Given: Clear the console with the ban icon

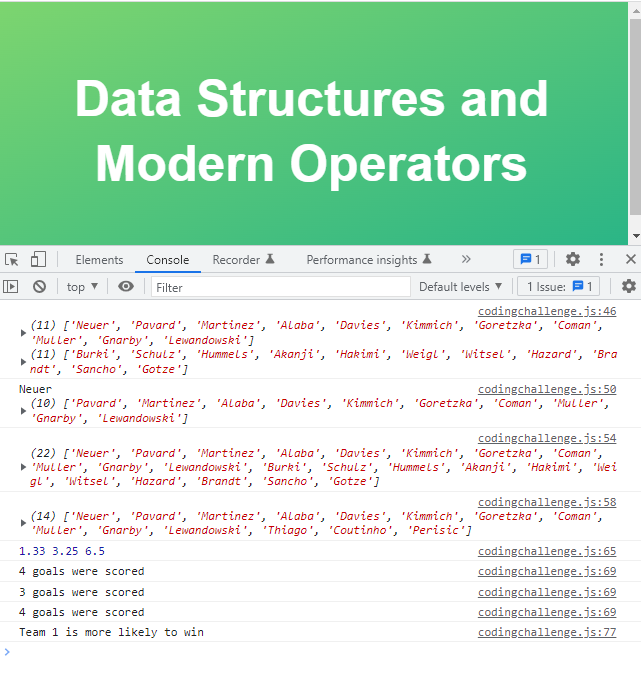Looking at the screenshot, I should pos(39,287).
